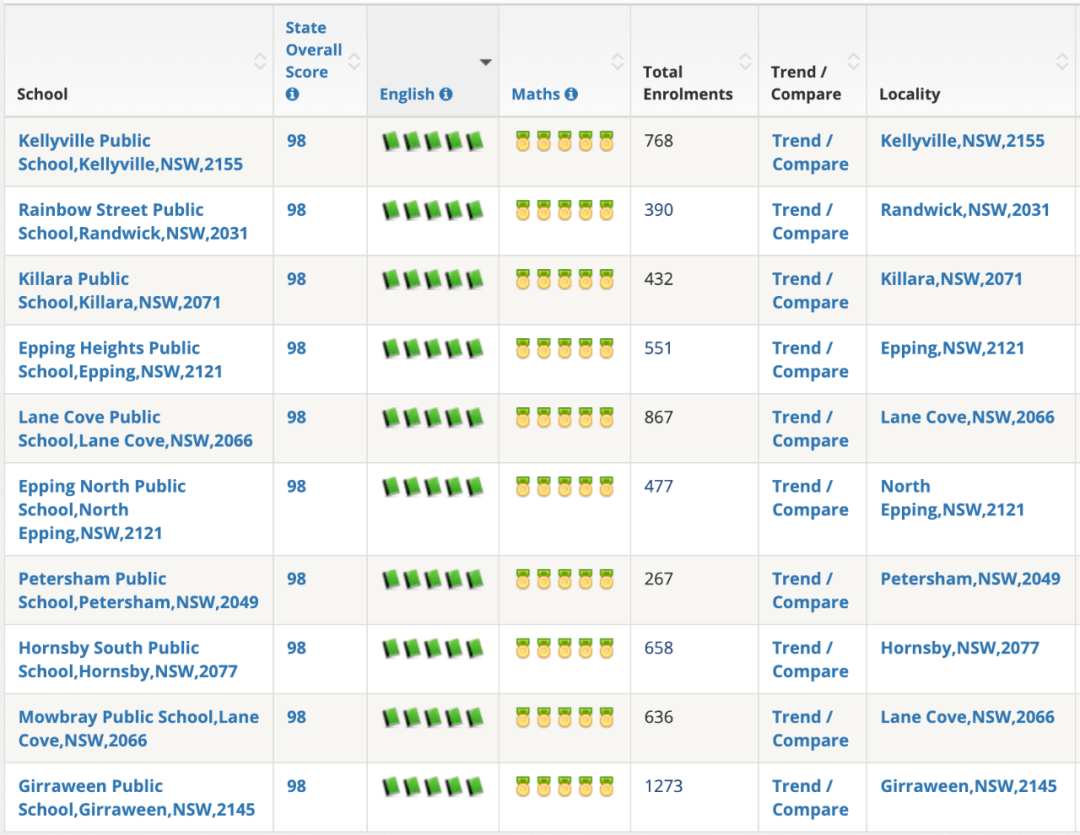Viewport: 1080px width, 835px height.
Task: Click the State Overall Score header link
Action: (x=313, y=50)
